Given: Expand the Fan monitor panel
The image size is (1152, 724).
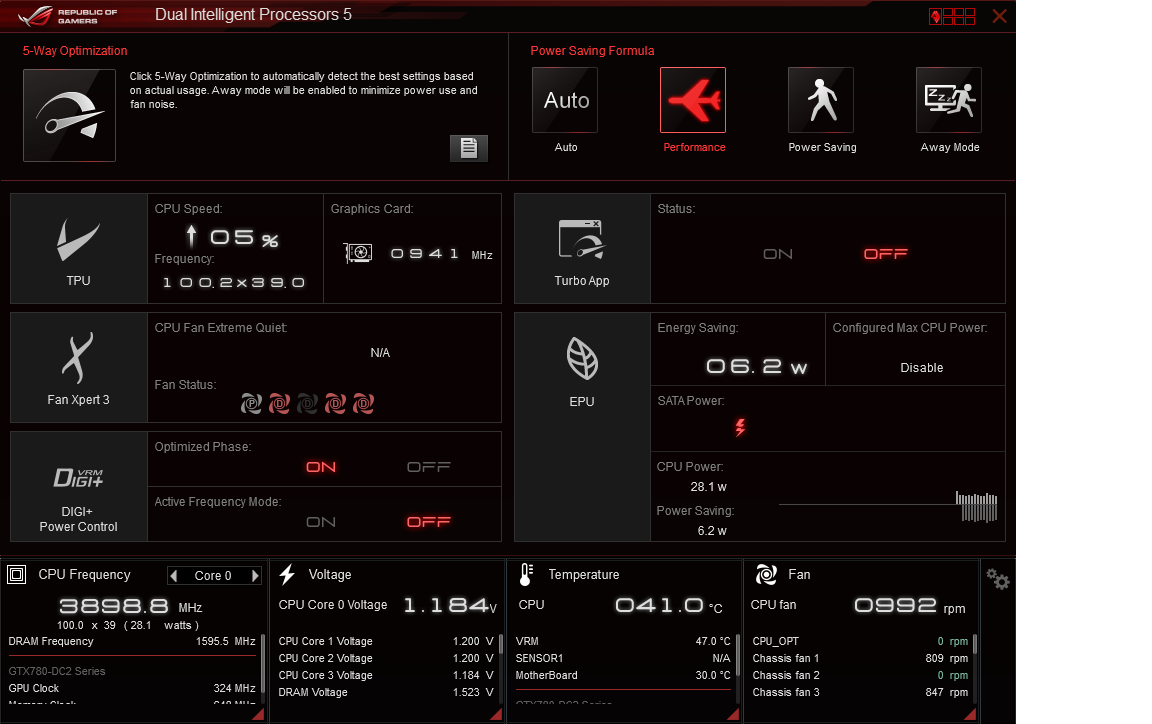Looking at the screenshot, I should pos(970,714).
